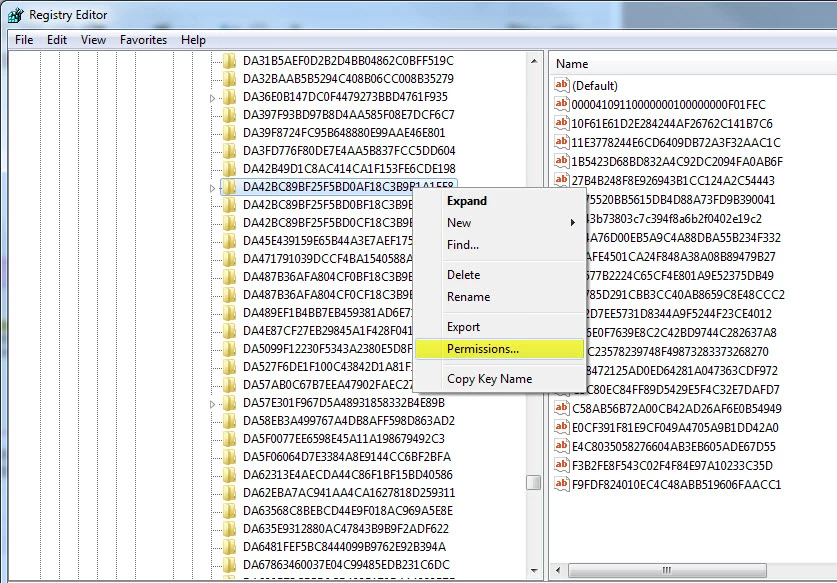Click the tree pane scroll up arrow

pos(534,61)
